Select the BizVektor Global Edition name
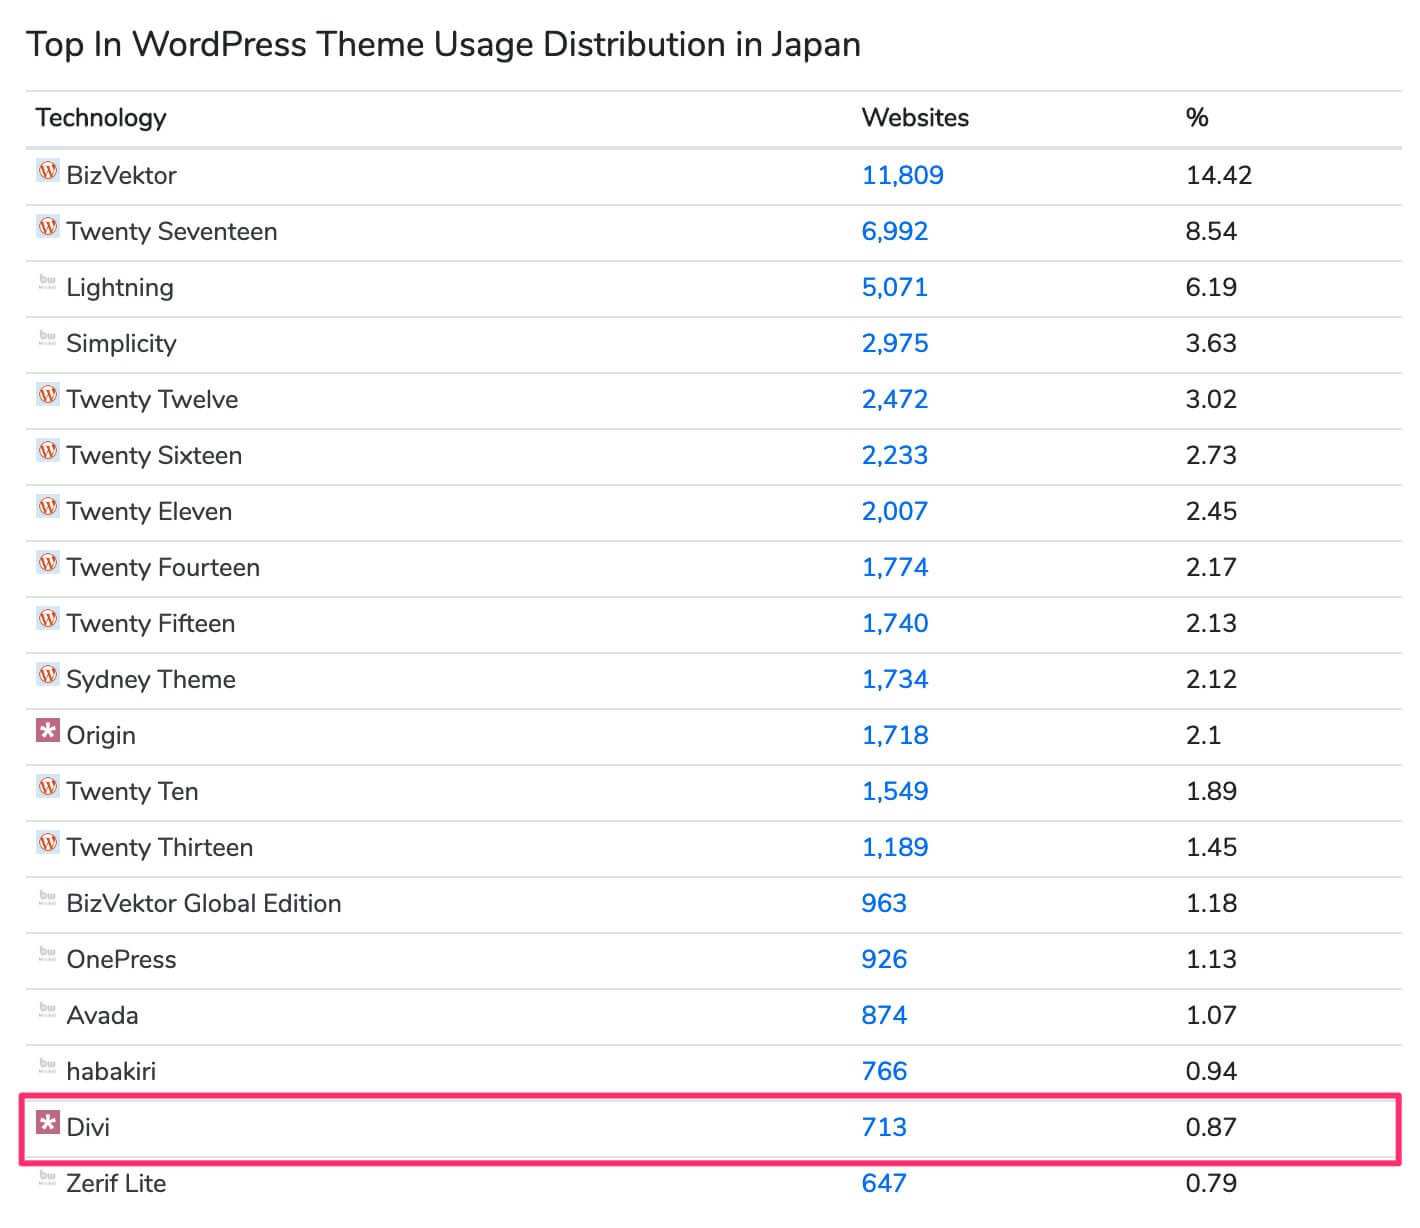The width and height of the screenshot is (1420, 1228). click(204, 903)
